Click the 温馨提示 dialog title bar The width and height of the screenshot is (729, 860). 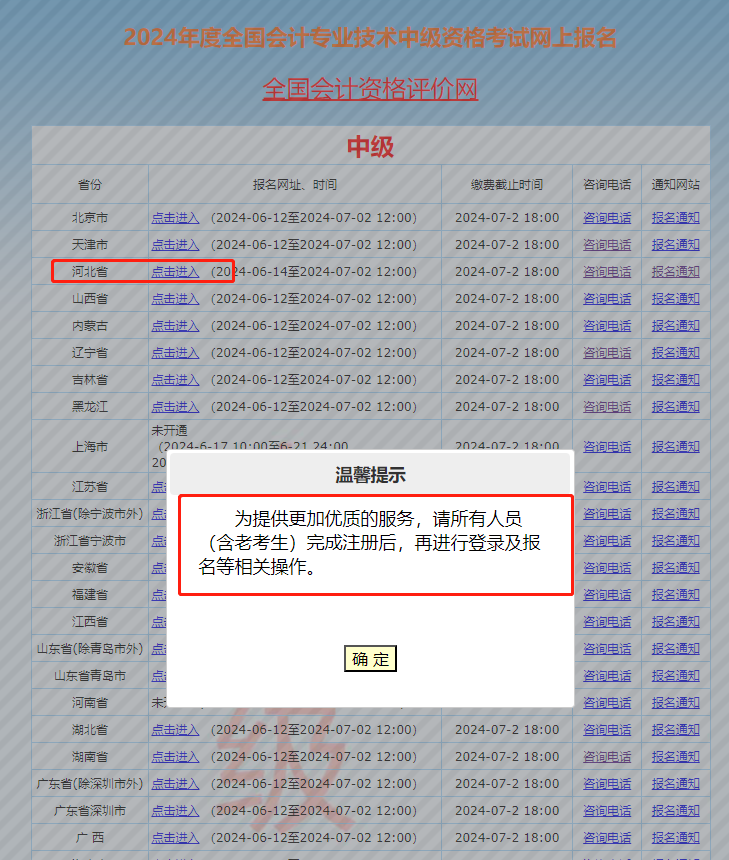[370, 475]
